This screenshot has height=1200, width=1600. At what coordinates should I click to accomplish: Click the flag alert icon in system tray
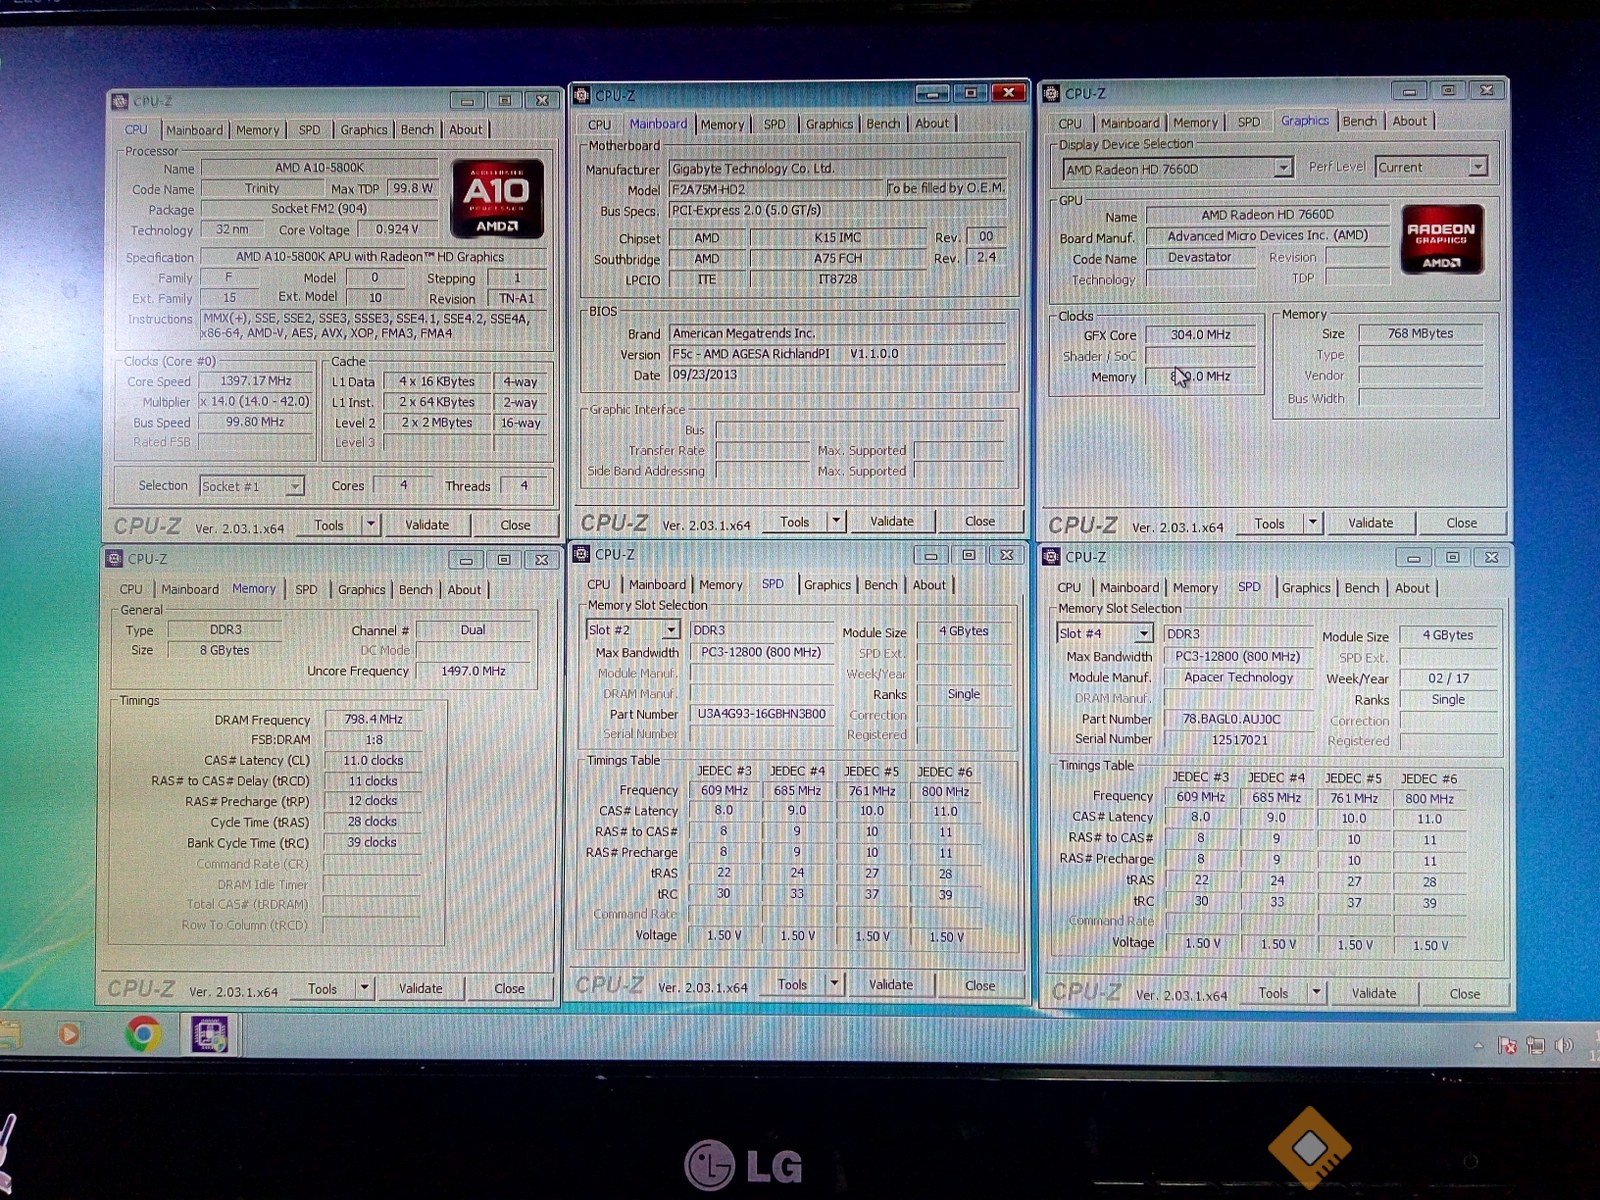(1508, 1046)
